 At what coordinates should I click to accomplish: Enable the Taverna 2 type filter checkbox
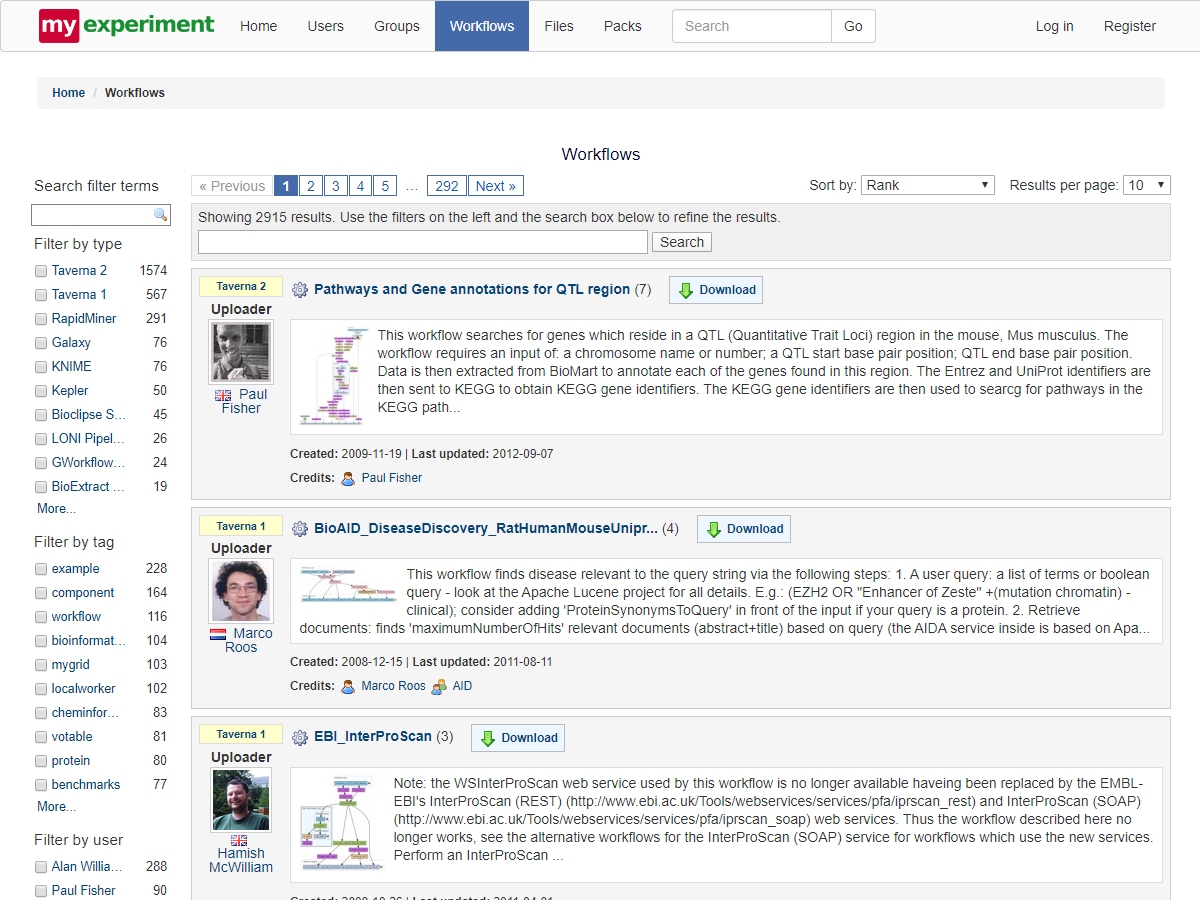[41, 271]
